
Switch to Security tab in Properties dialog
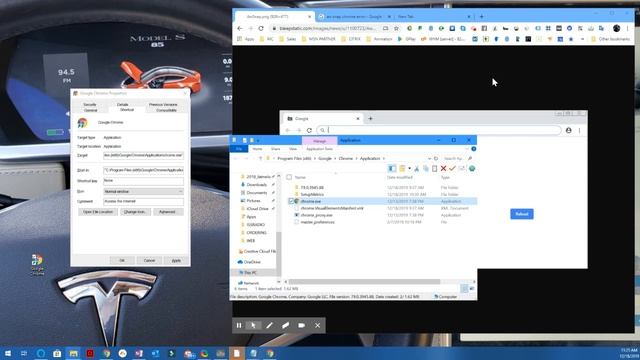90,104
